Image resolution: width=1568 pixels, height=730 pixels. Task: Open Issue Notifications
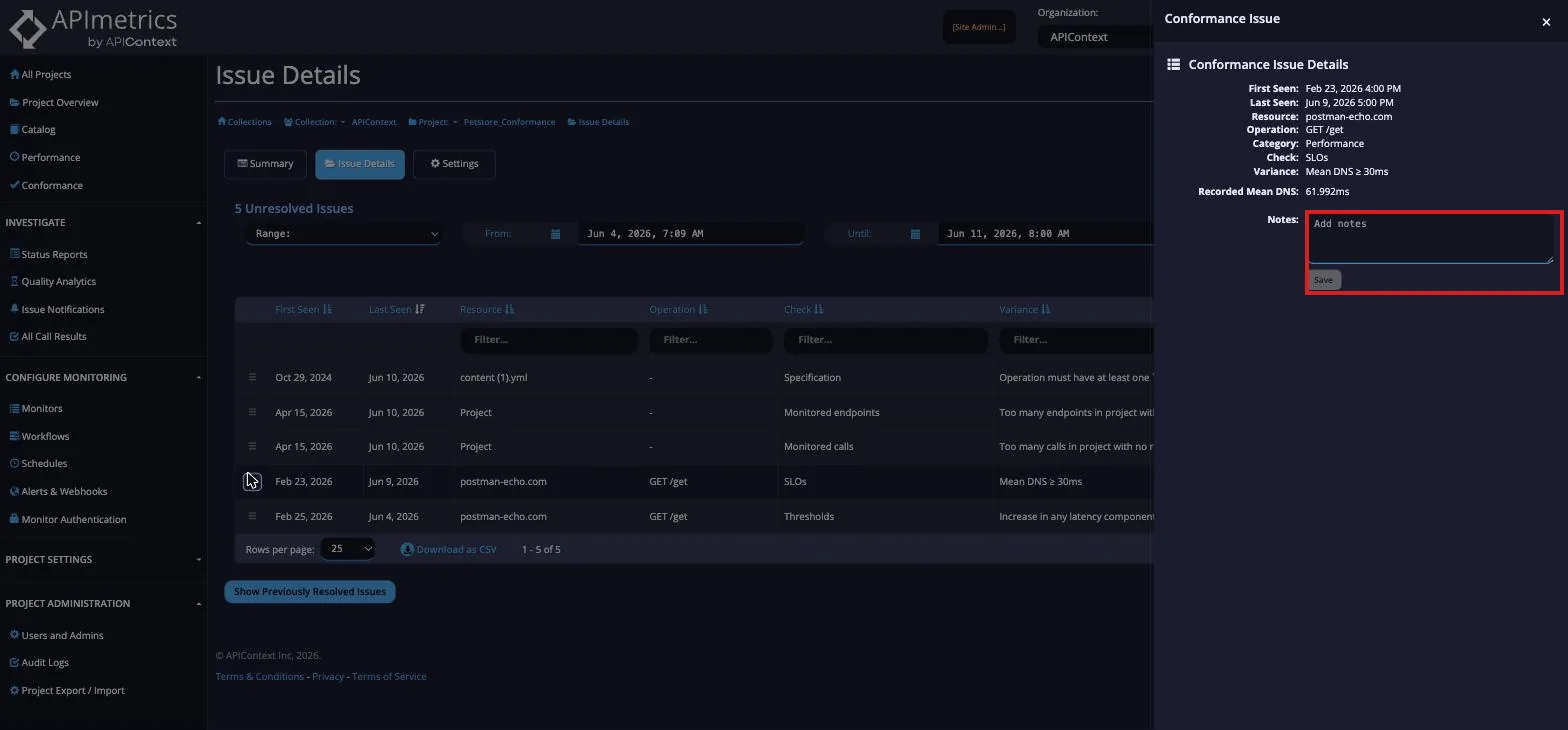click(x=57, y=309)
